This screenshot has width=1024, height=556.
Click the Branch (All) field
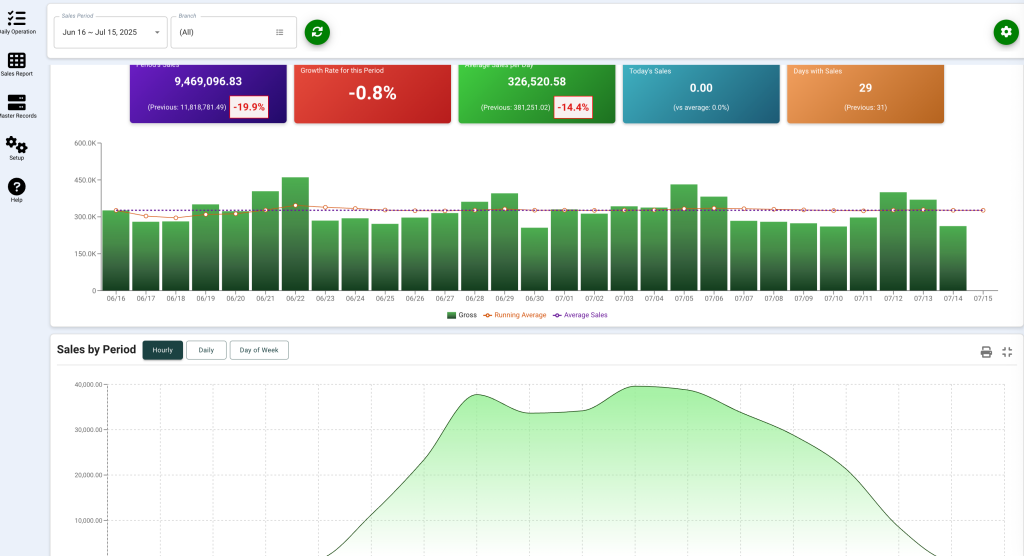224,32
